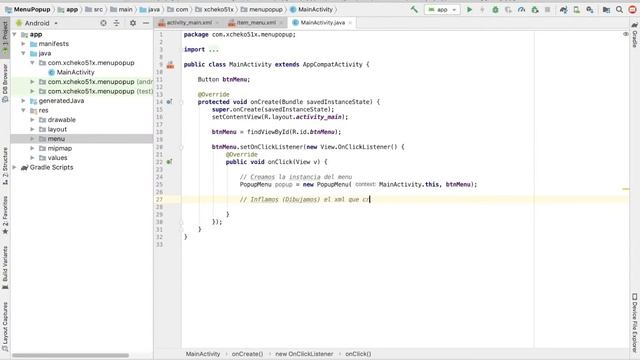Toggle the Layout Captures tool window

click(5, 327)
